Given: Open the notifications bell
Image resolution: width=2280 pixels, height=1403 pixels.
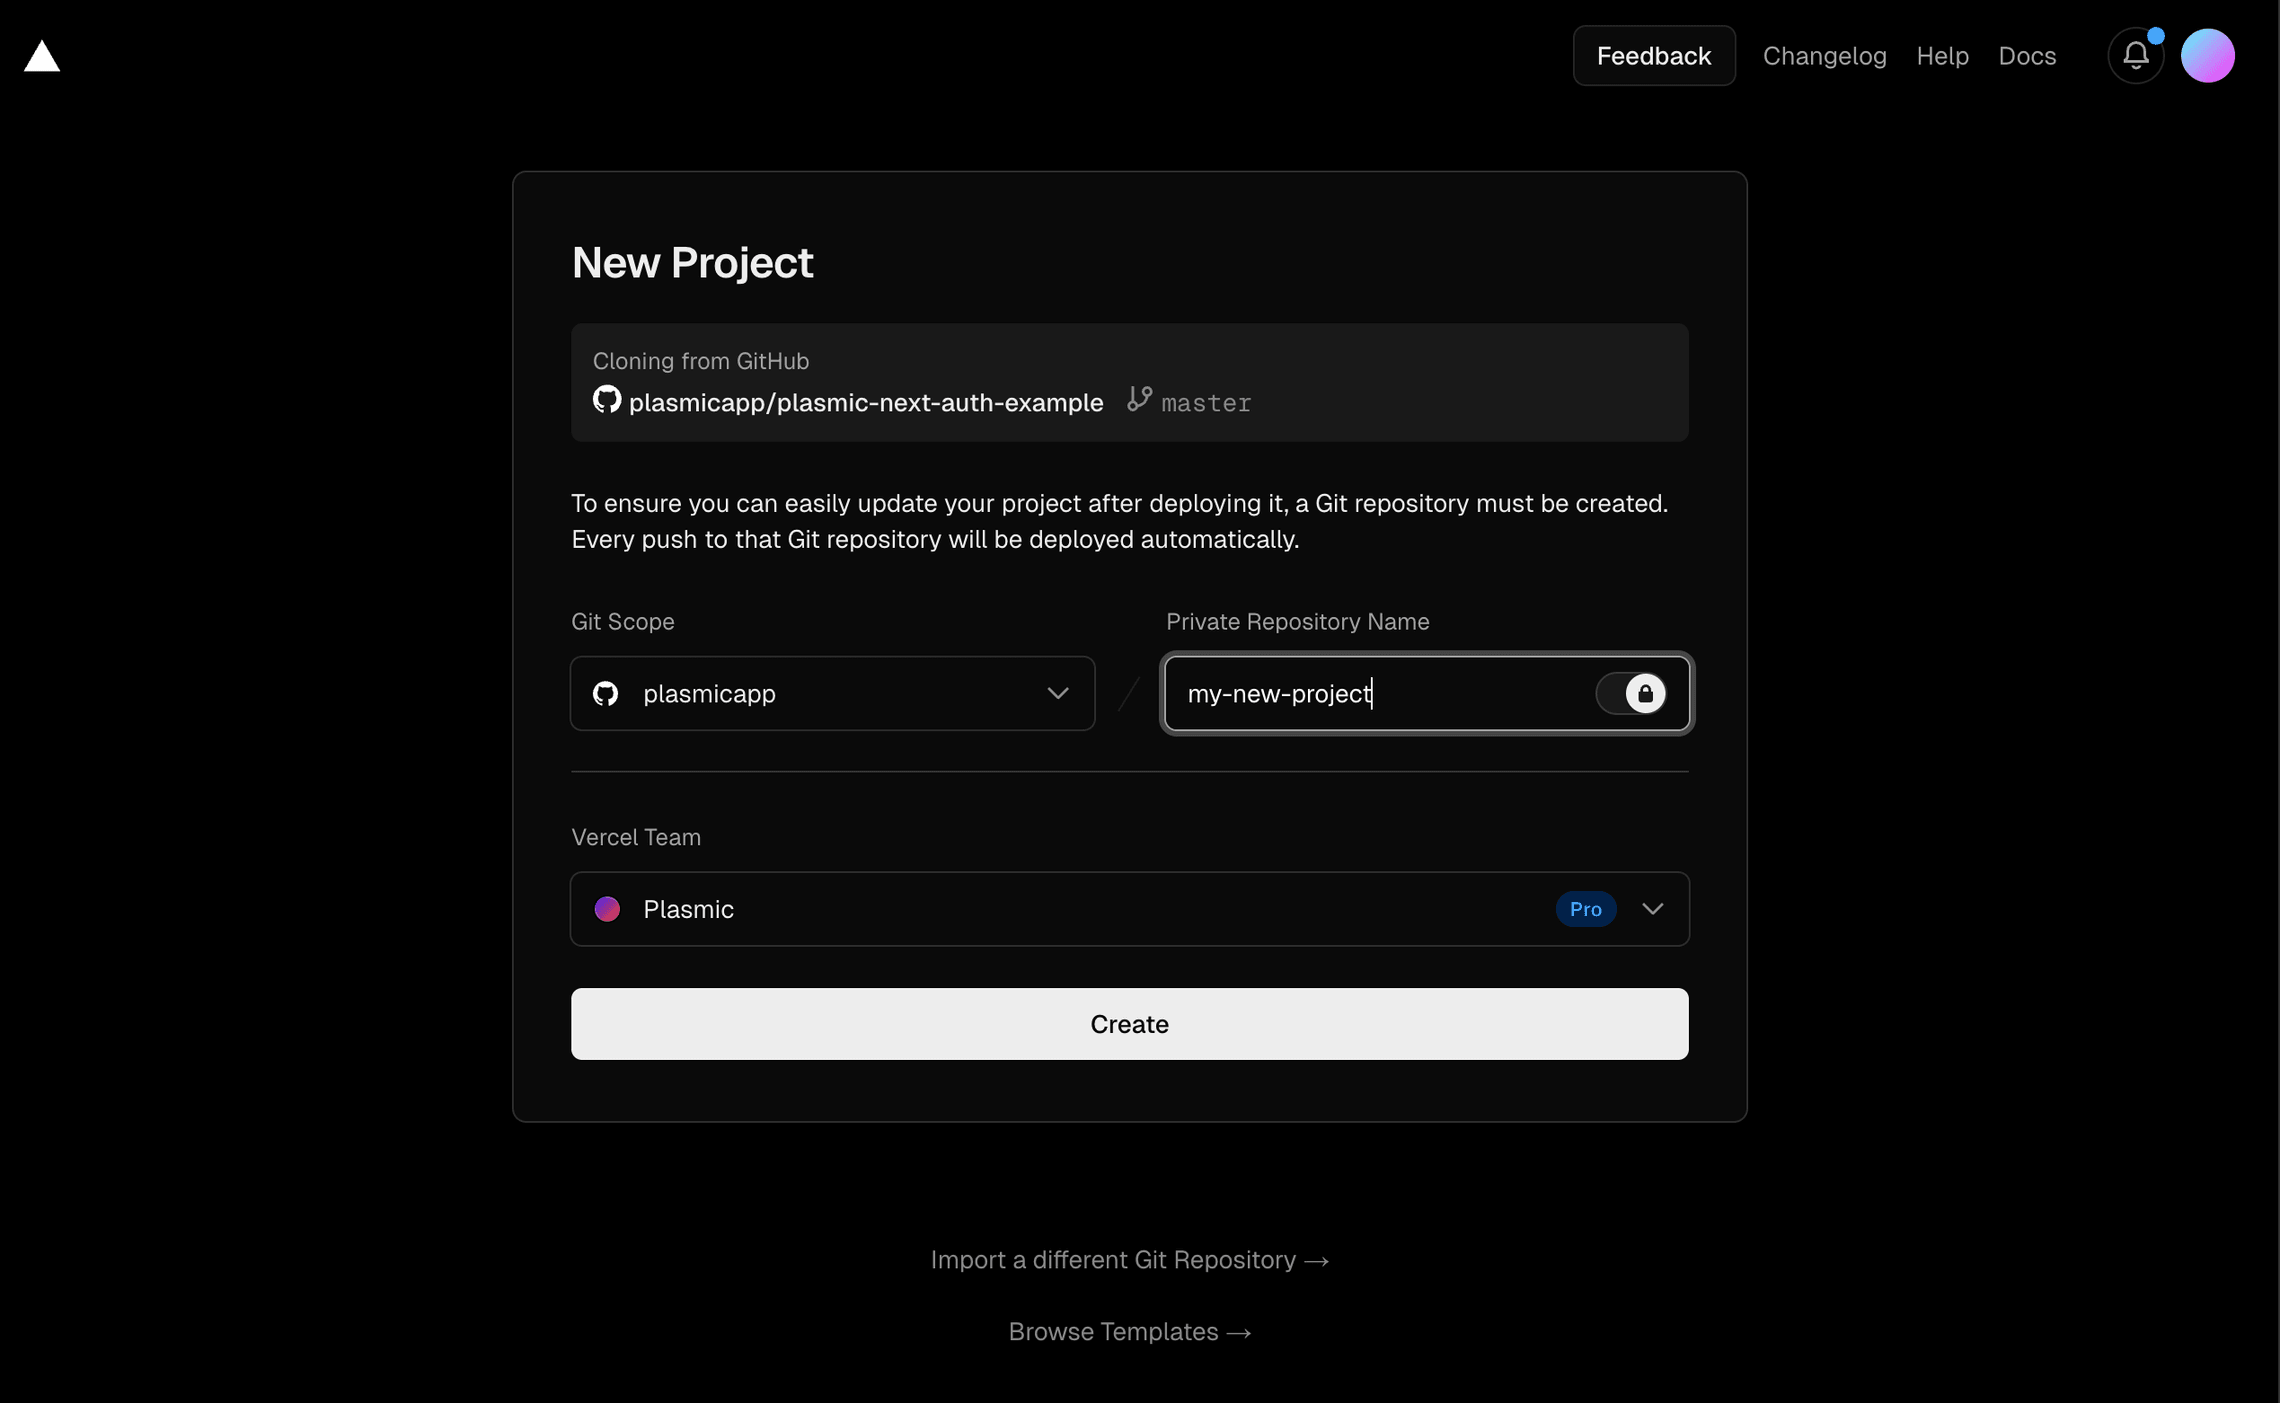Looking at the screenshot, I should click(2135, 55).
